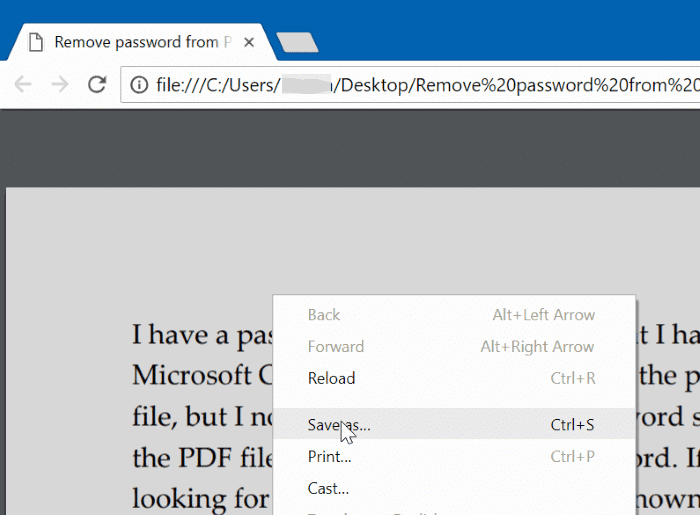Image resolution: width=700 pixels, height=515 pixels.
Task: Click the text 'I have a pas' in document
Action: [x=202, y=335]
